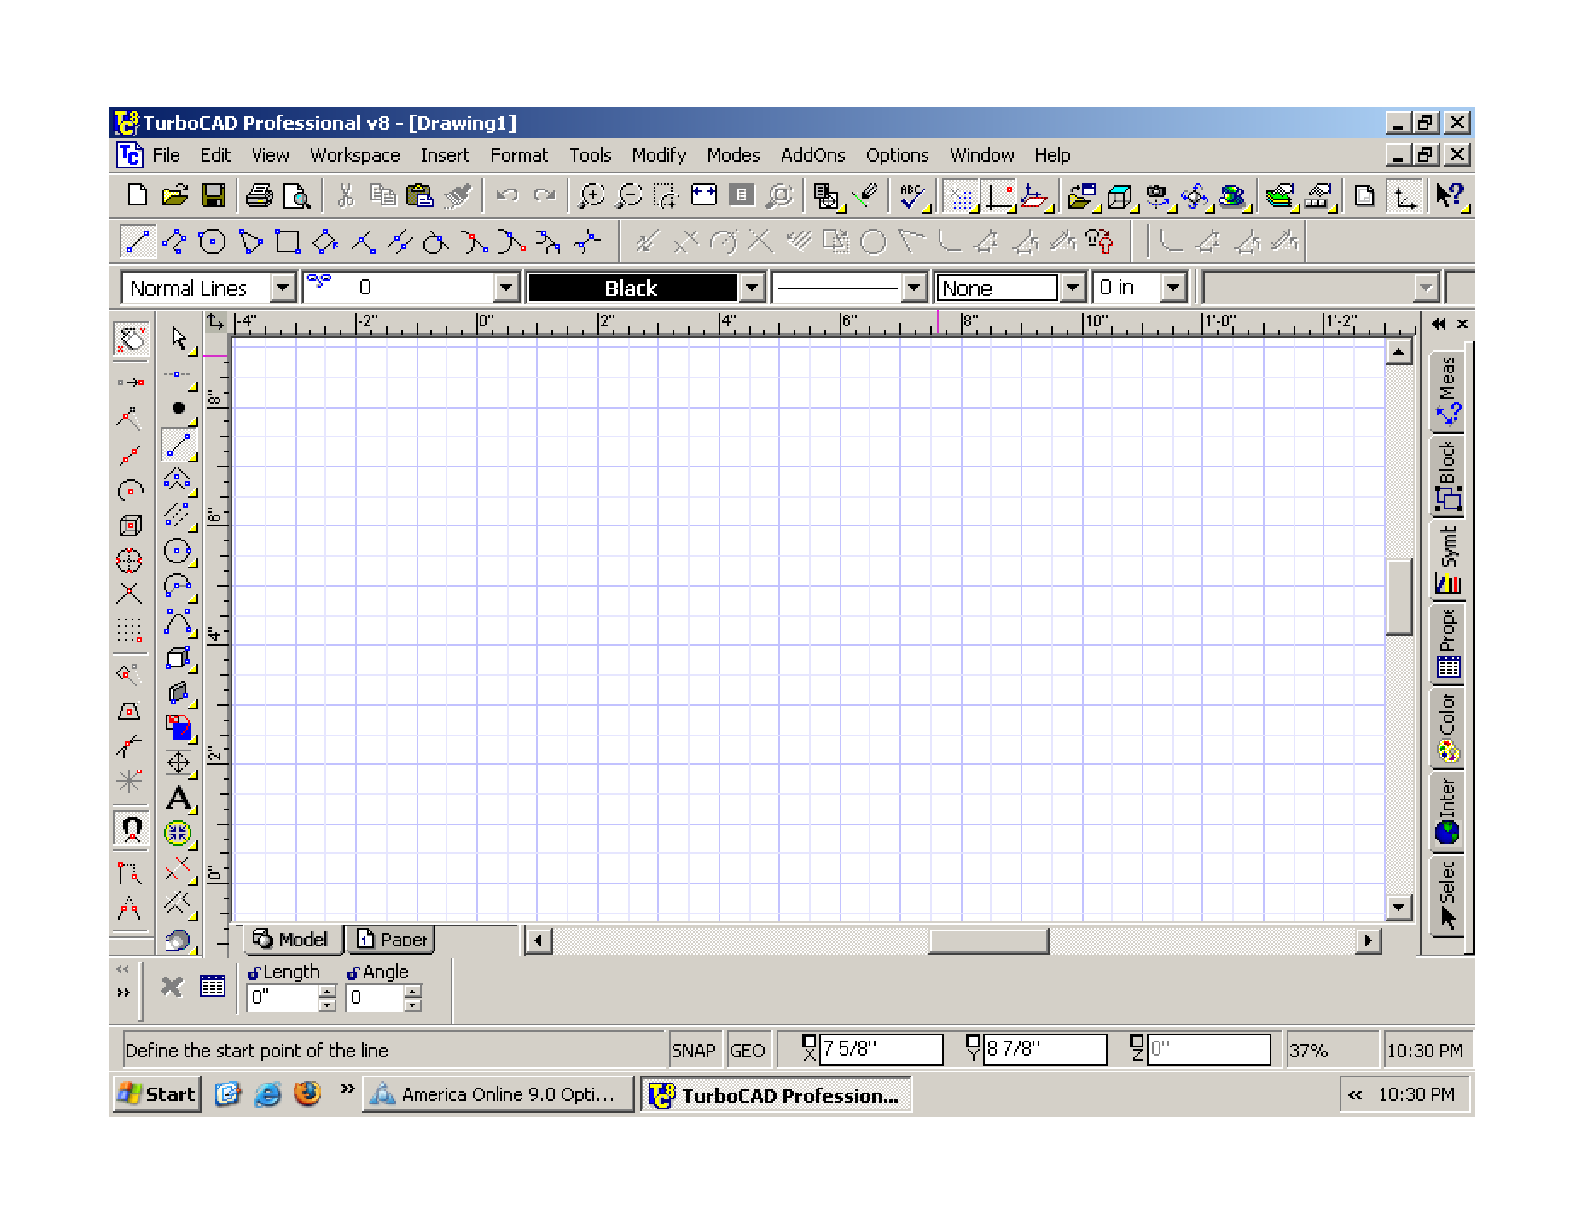Click the New document icon

(x=138, y=195)
